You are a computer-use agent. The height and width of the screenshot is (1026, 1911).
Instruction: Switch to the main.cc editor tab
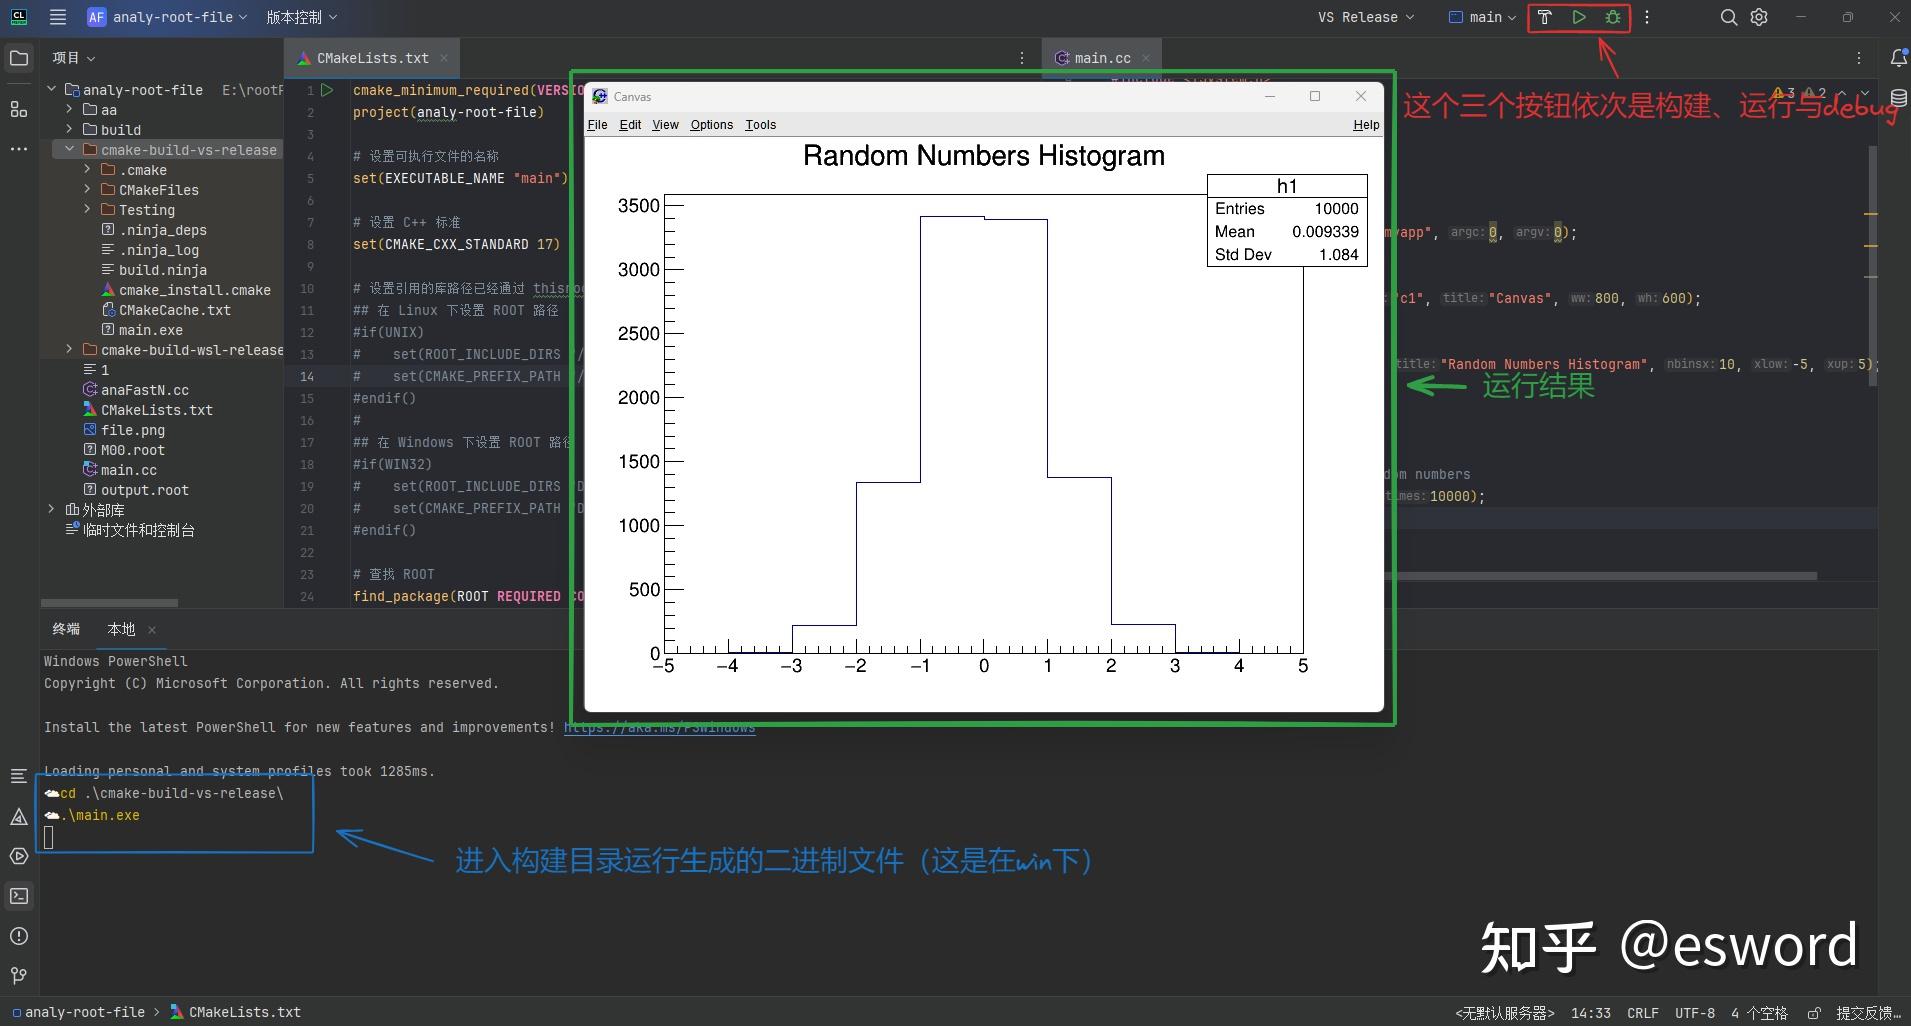[x=1100, y=57]
